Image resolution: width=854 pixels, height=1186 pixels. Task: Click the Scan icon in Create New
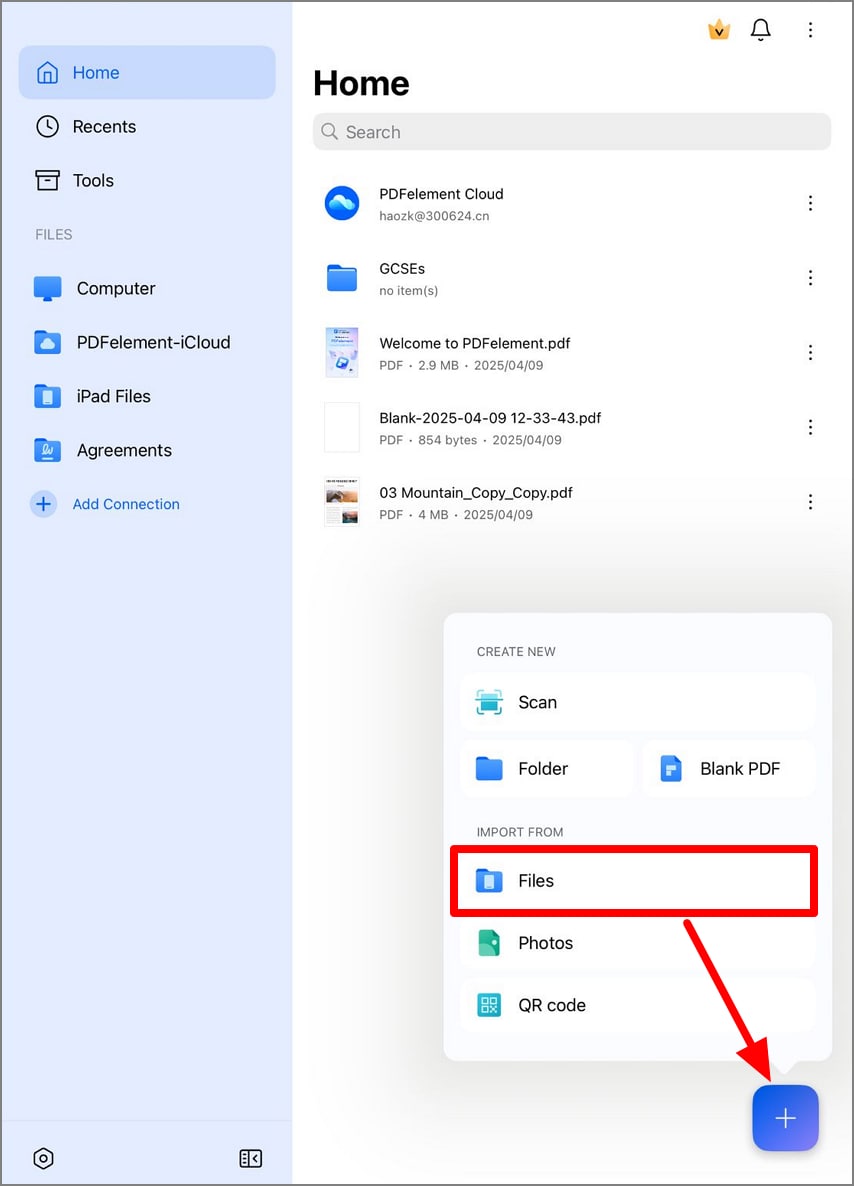tap(489, 702)
